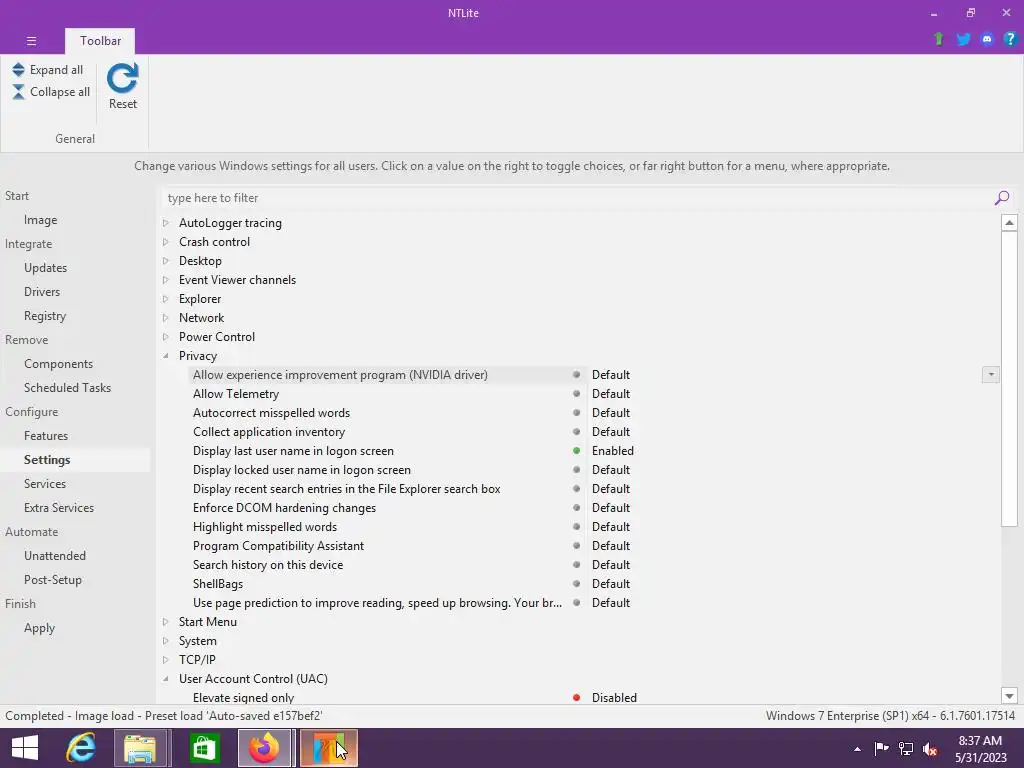Switch to Firefox on taskbar
The height and width of the screenshot is (768, 1024).
pos(264,748)
